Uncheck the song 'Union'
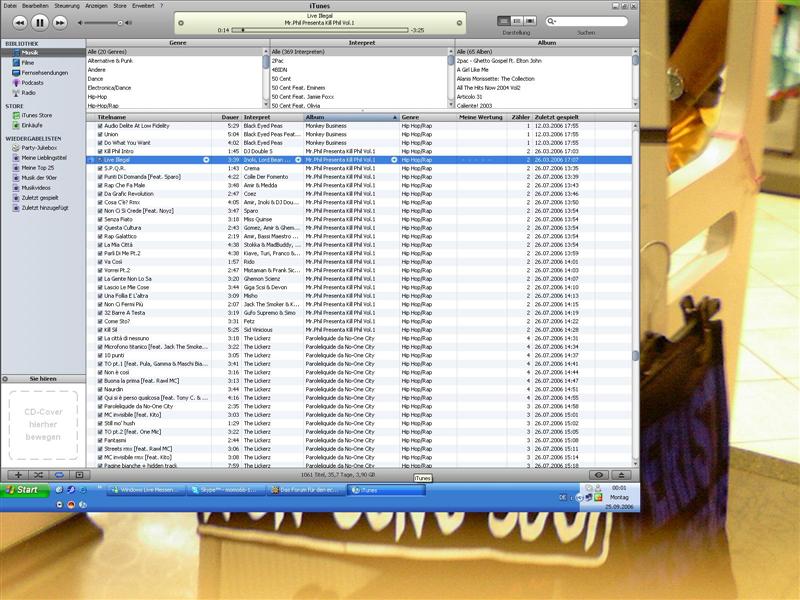This screenshot has width=800, height=600. [x=100, y=134]
